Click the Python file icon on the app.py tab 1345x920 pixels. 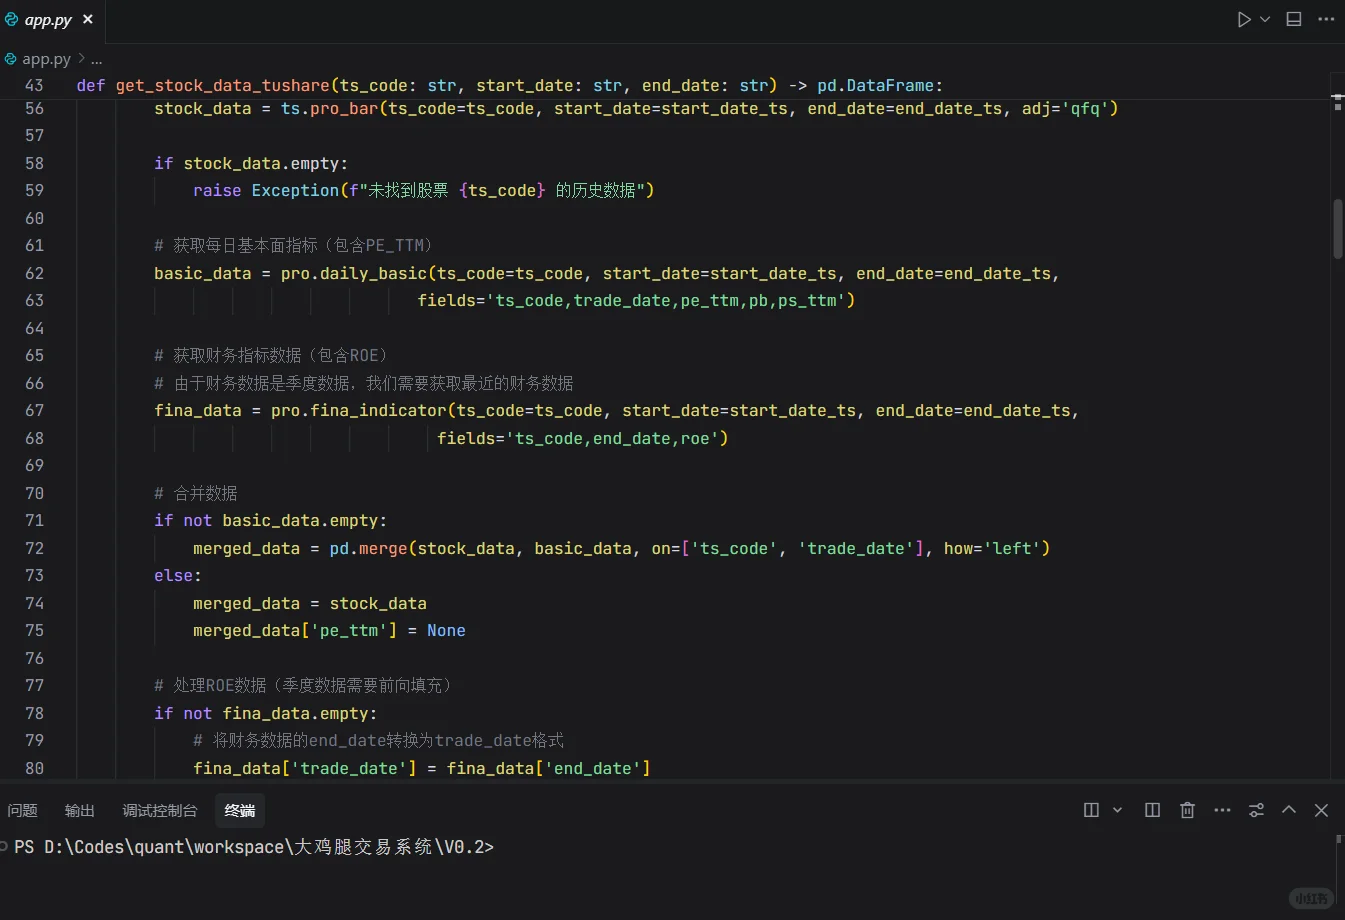[x=12, y=19]
